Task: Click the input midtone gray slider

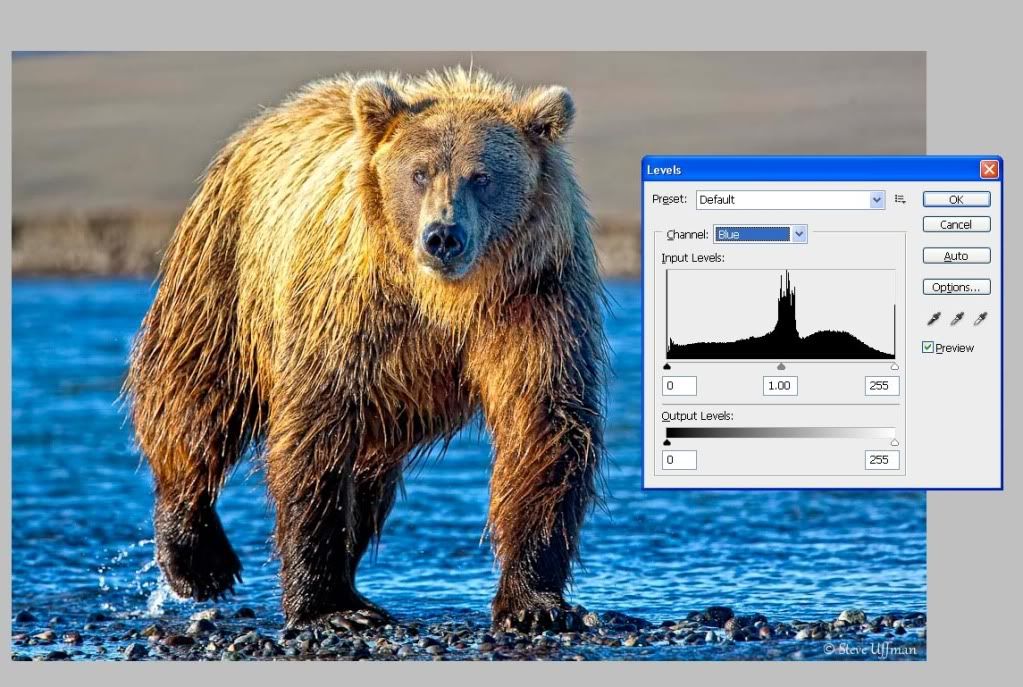Action: (x=781, y=367)
